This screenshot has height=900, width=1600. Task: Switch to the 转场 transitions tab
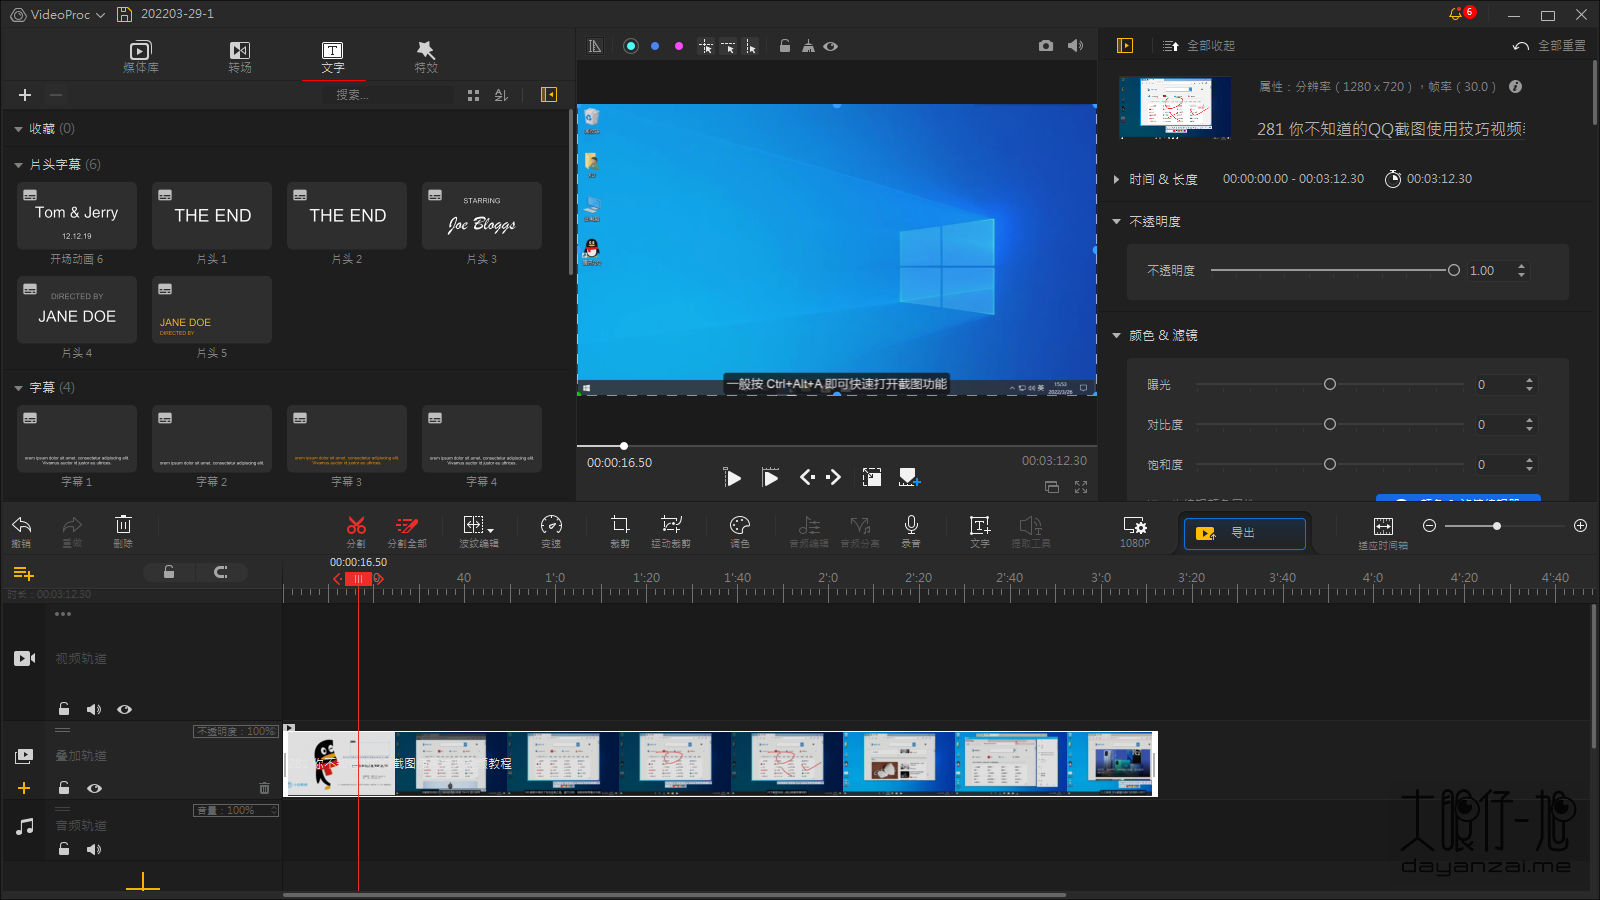point(240,56)
